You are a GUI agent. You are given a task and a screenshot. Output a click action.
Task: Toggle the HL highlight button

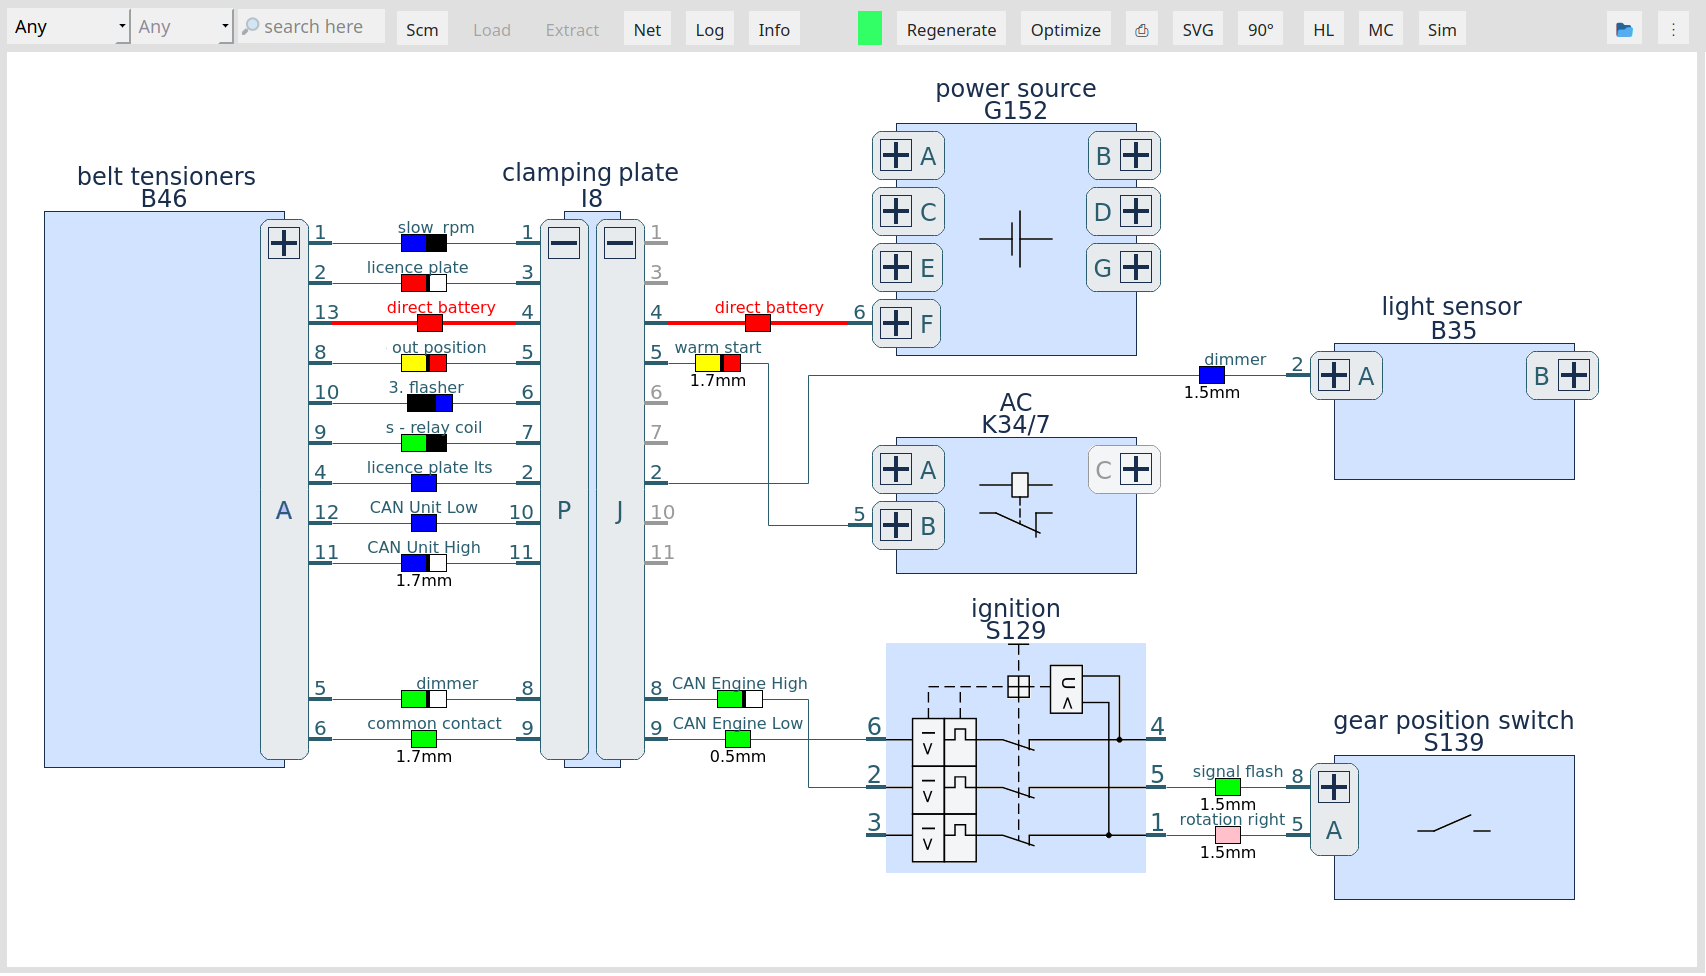tap(1323, 30)
